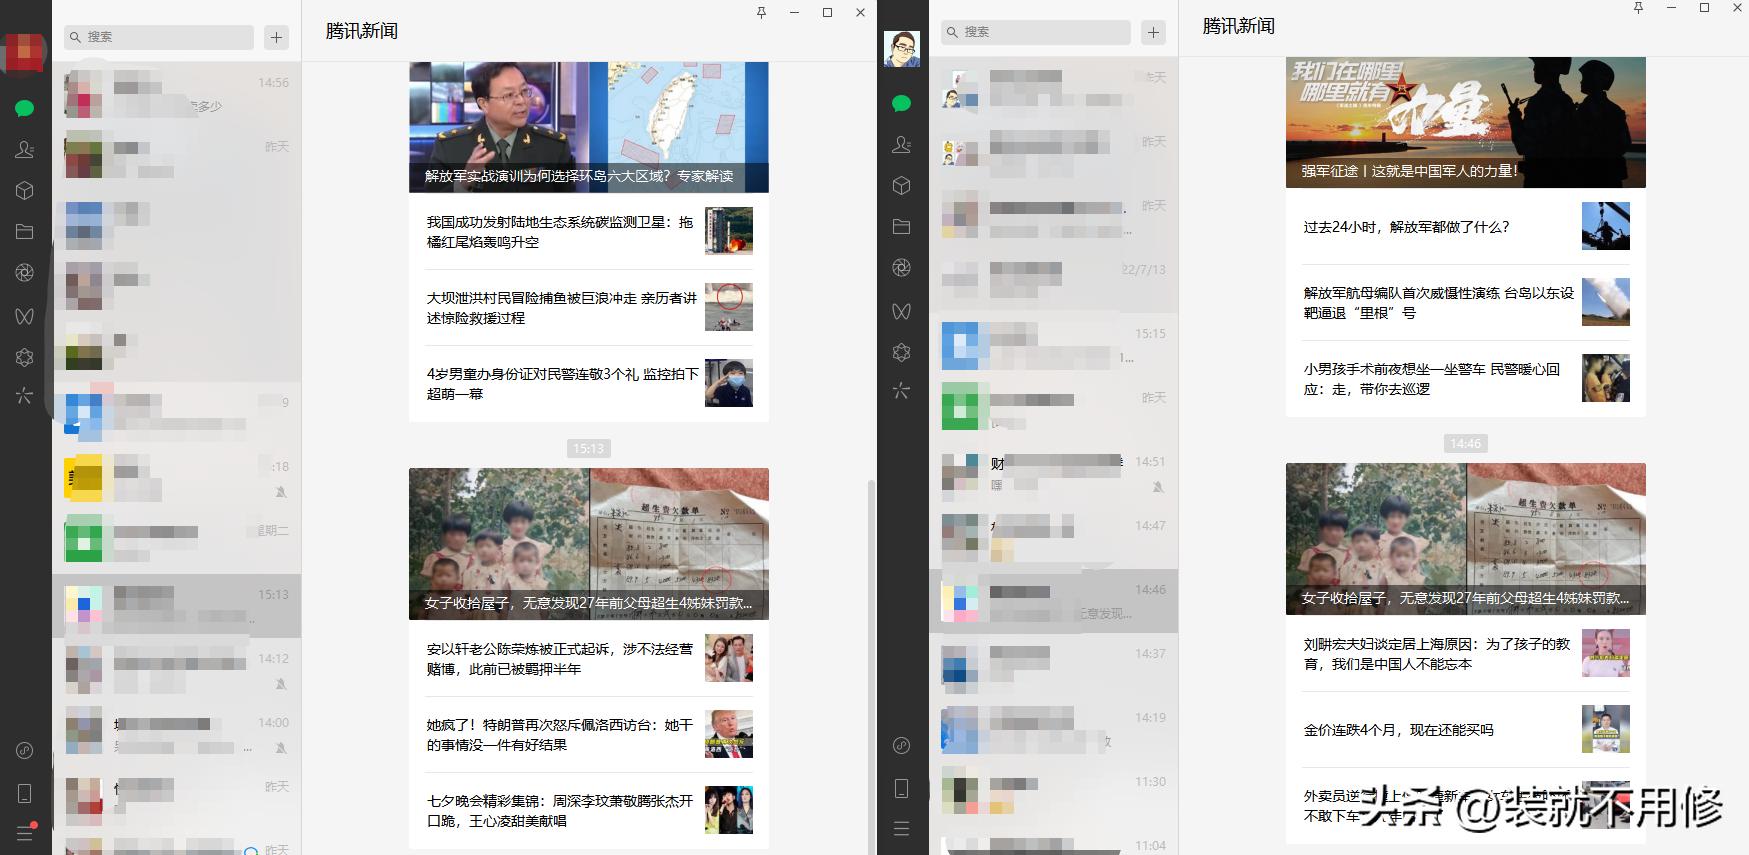Open Moments aperture icon in left window
Image resolution: width=1749 pixels, height=855 pixels.
(25, 272)
